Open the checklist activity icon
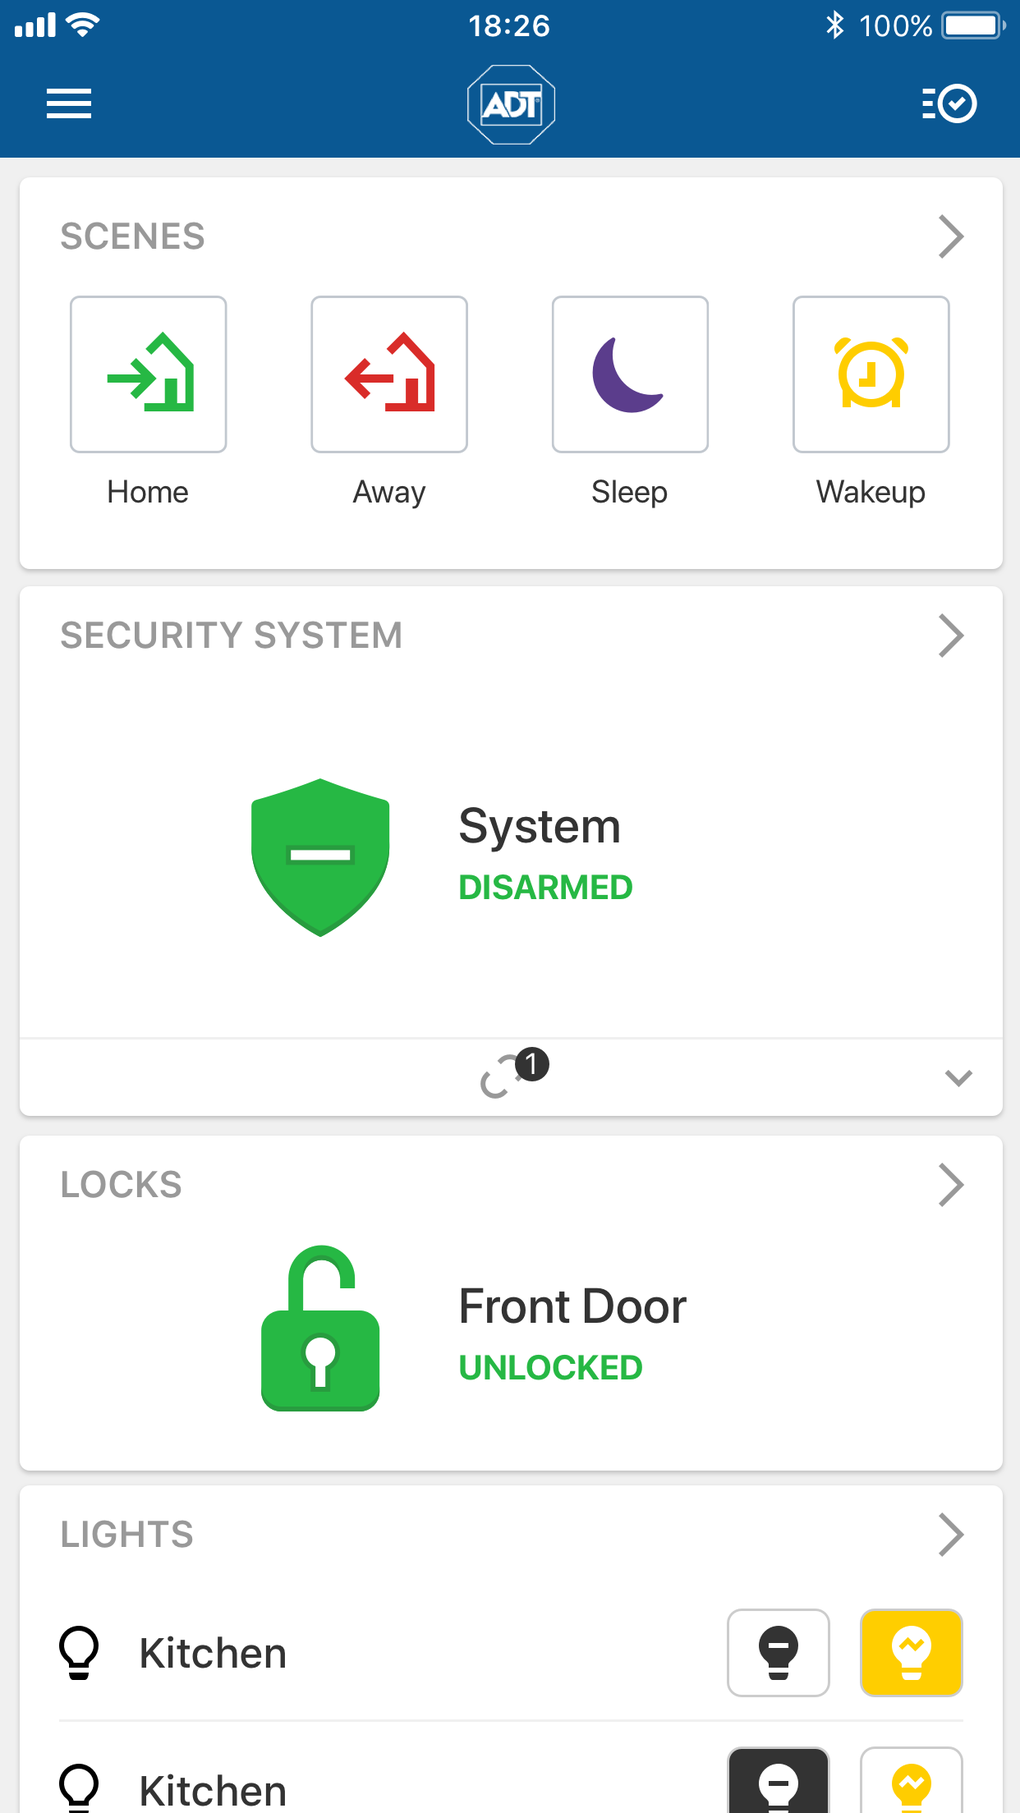 click(949, 104)
